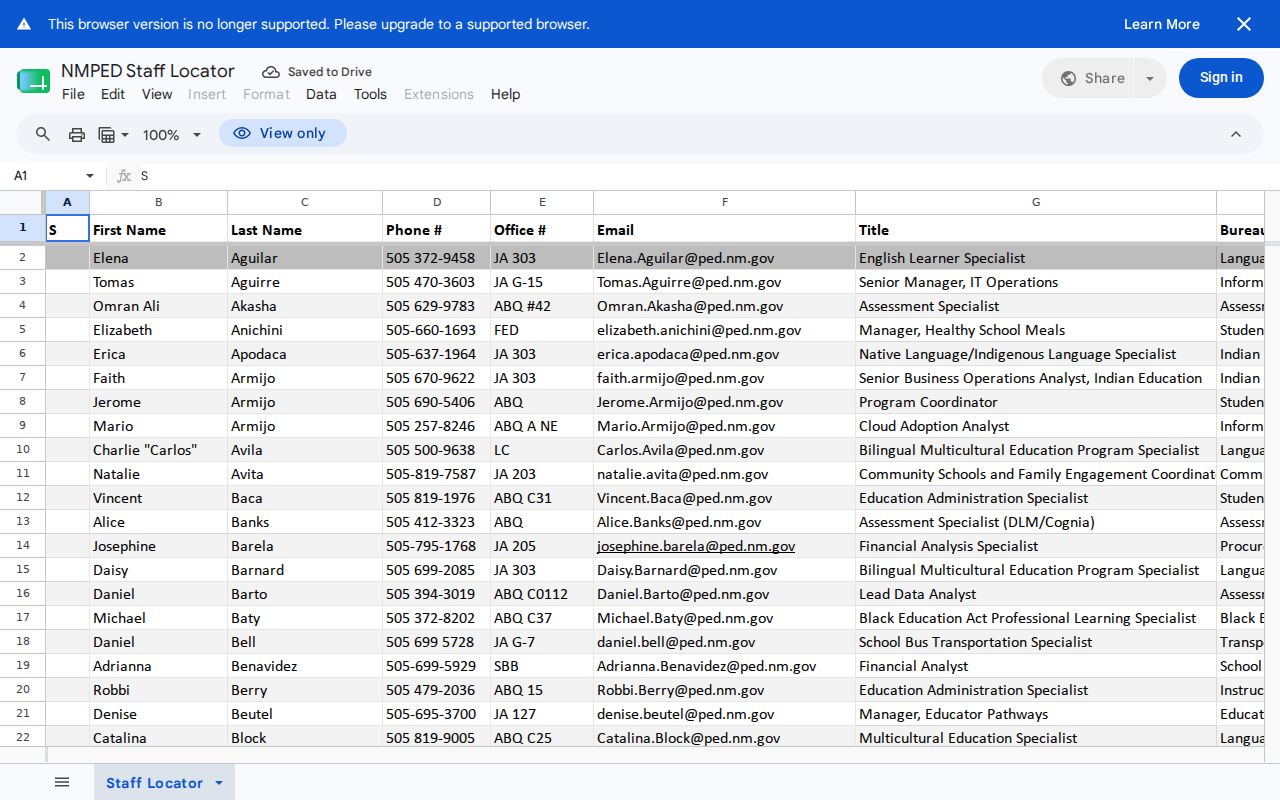Click the formula bar content

(x=700, y=175)
